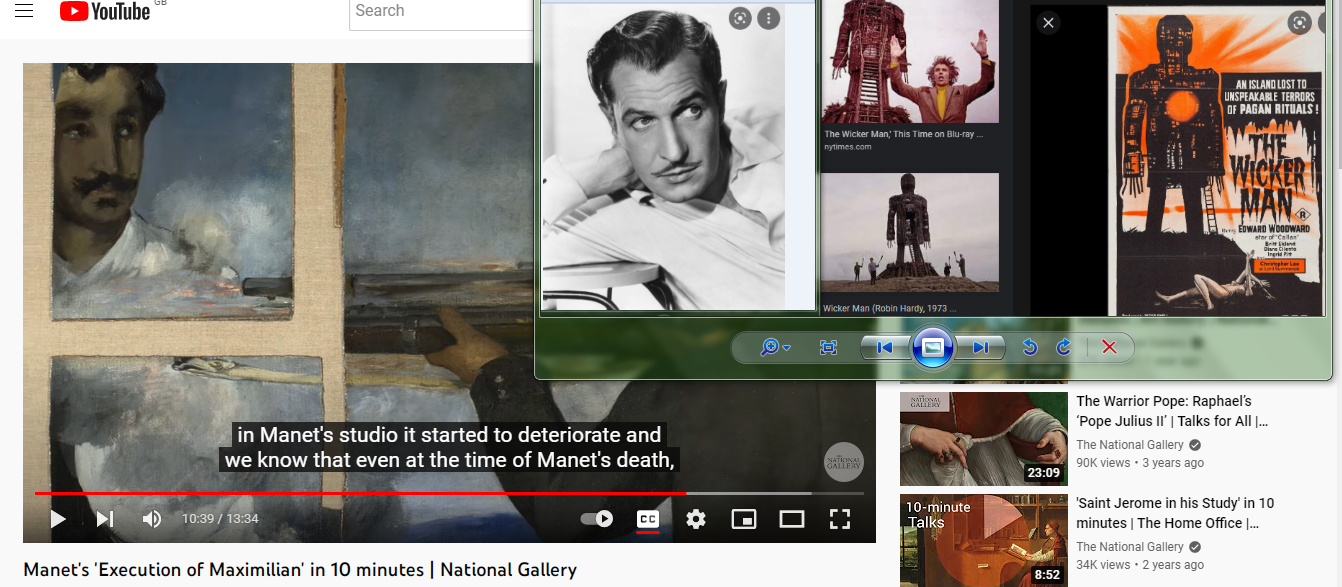Click the Wicker Man movie poster image
The height and width of the screenshot is (587, 1342).
pos(1218,163)
